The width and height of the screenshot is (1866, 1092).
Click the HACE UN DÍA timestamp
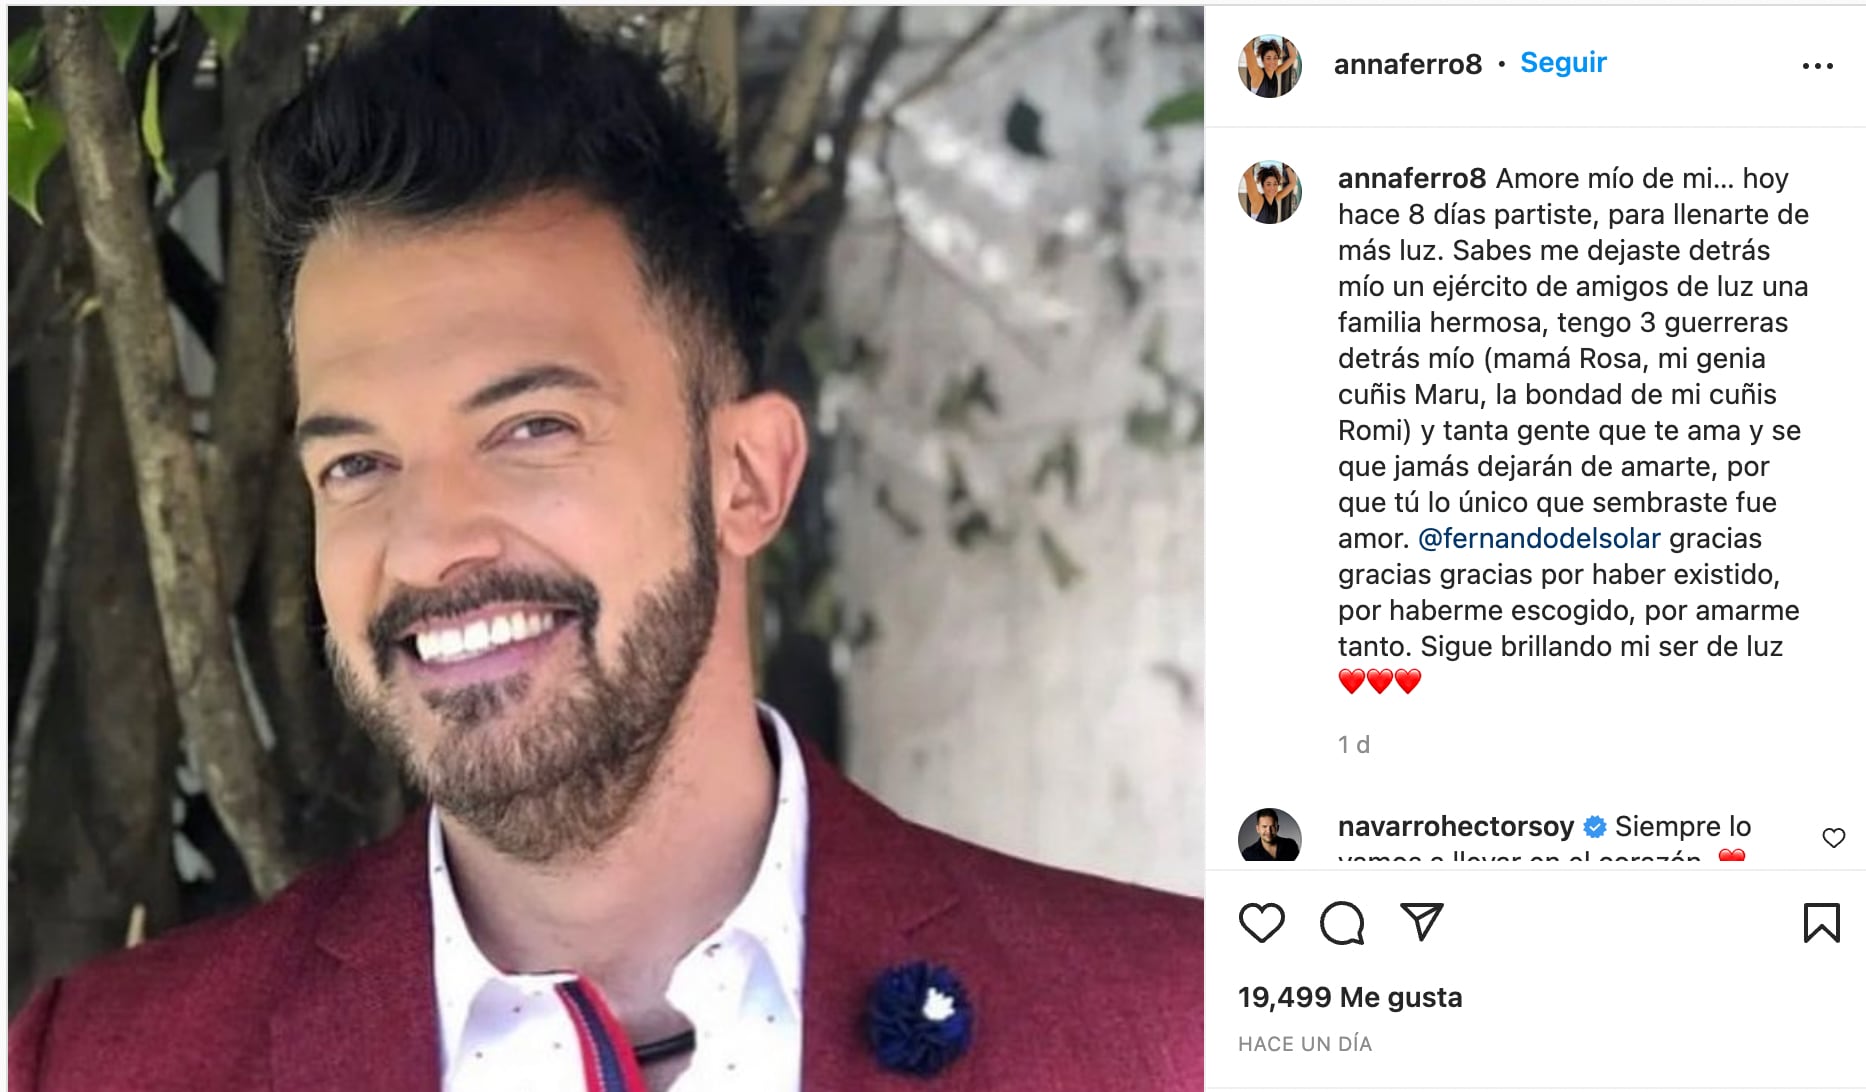[x=1305, y=1044]
